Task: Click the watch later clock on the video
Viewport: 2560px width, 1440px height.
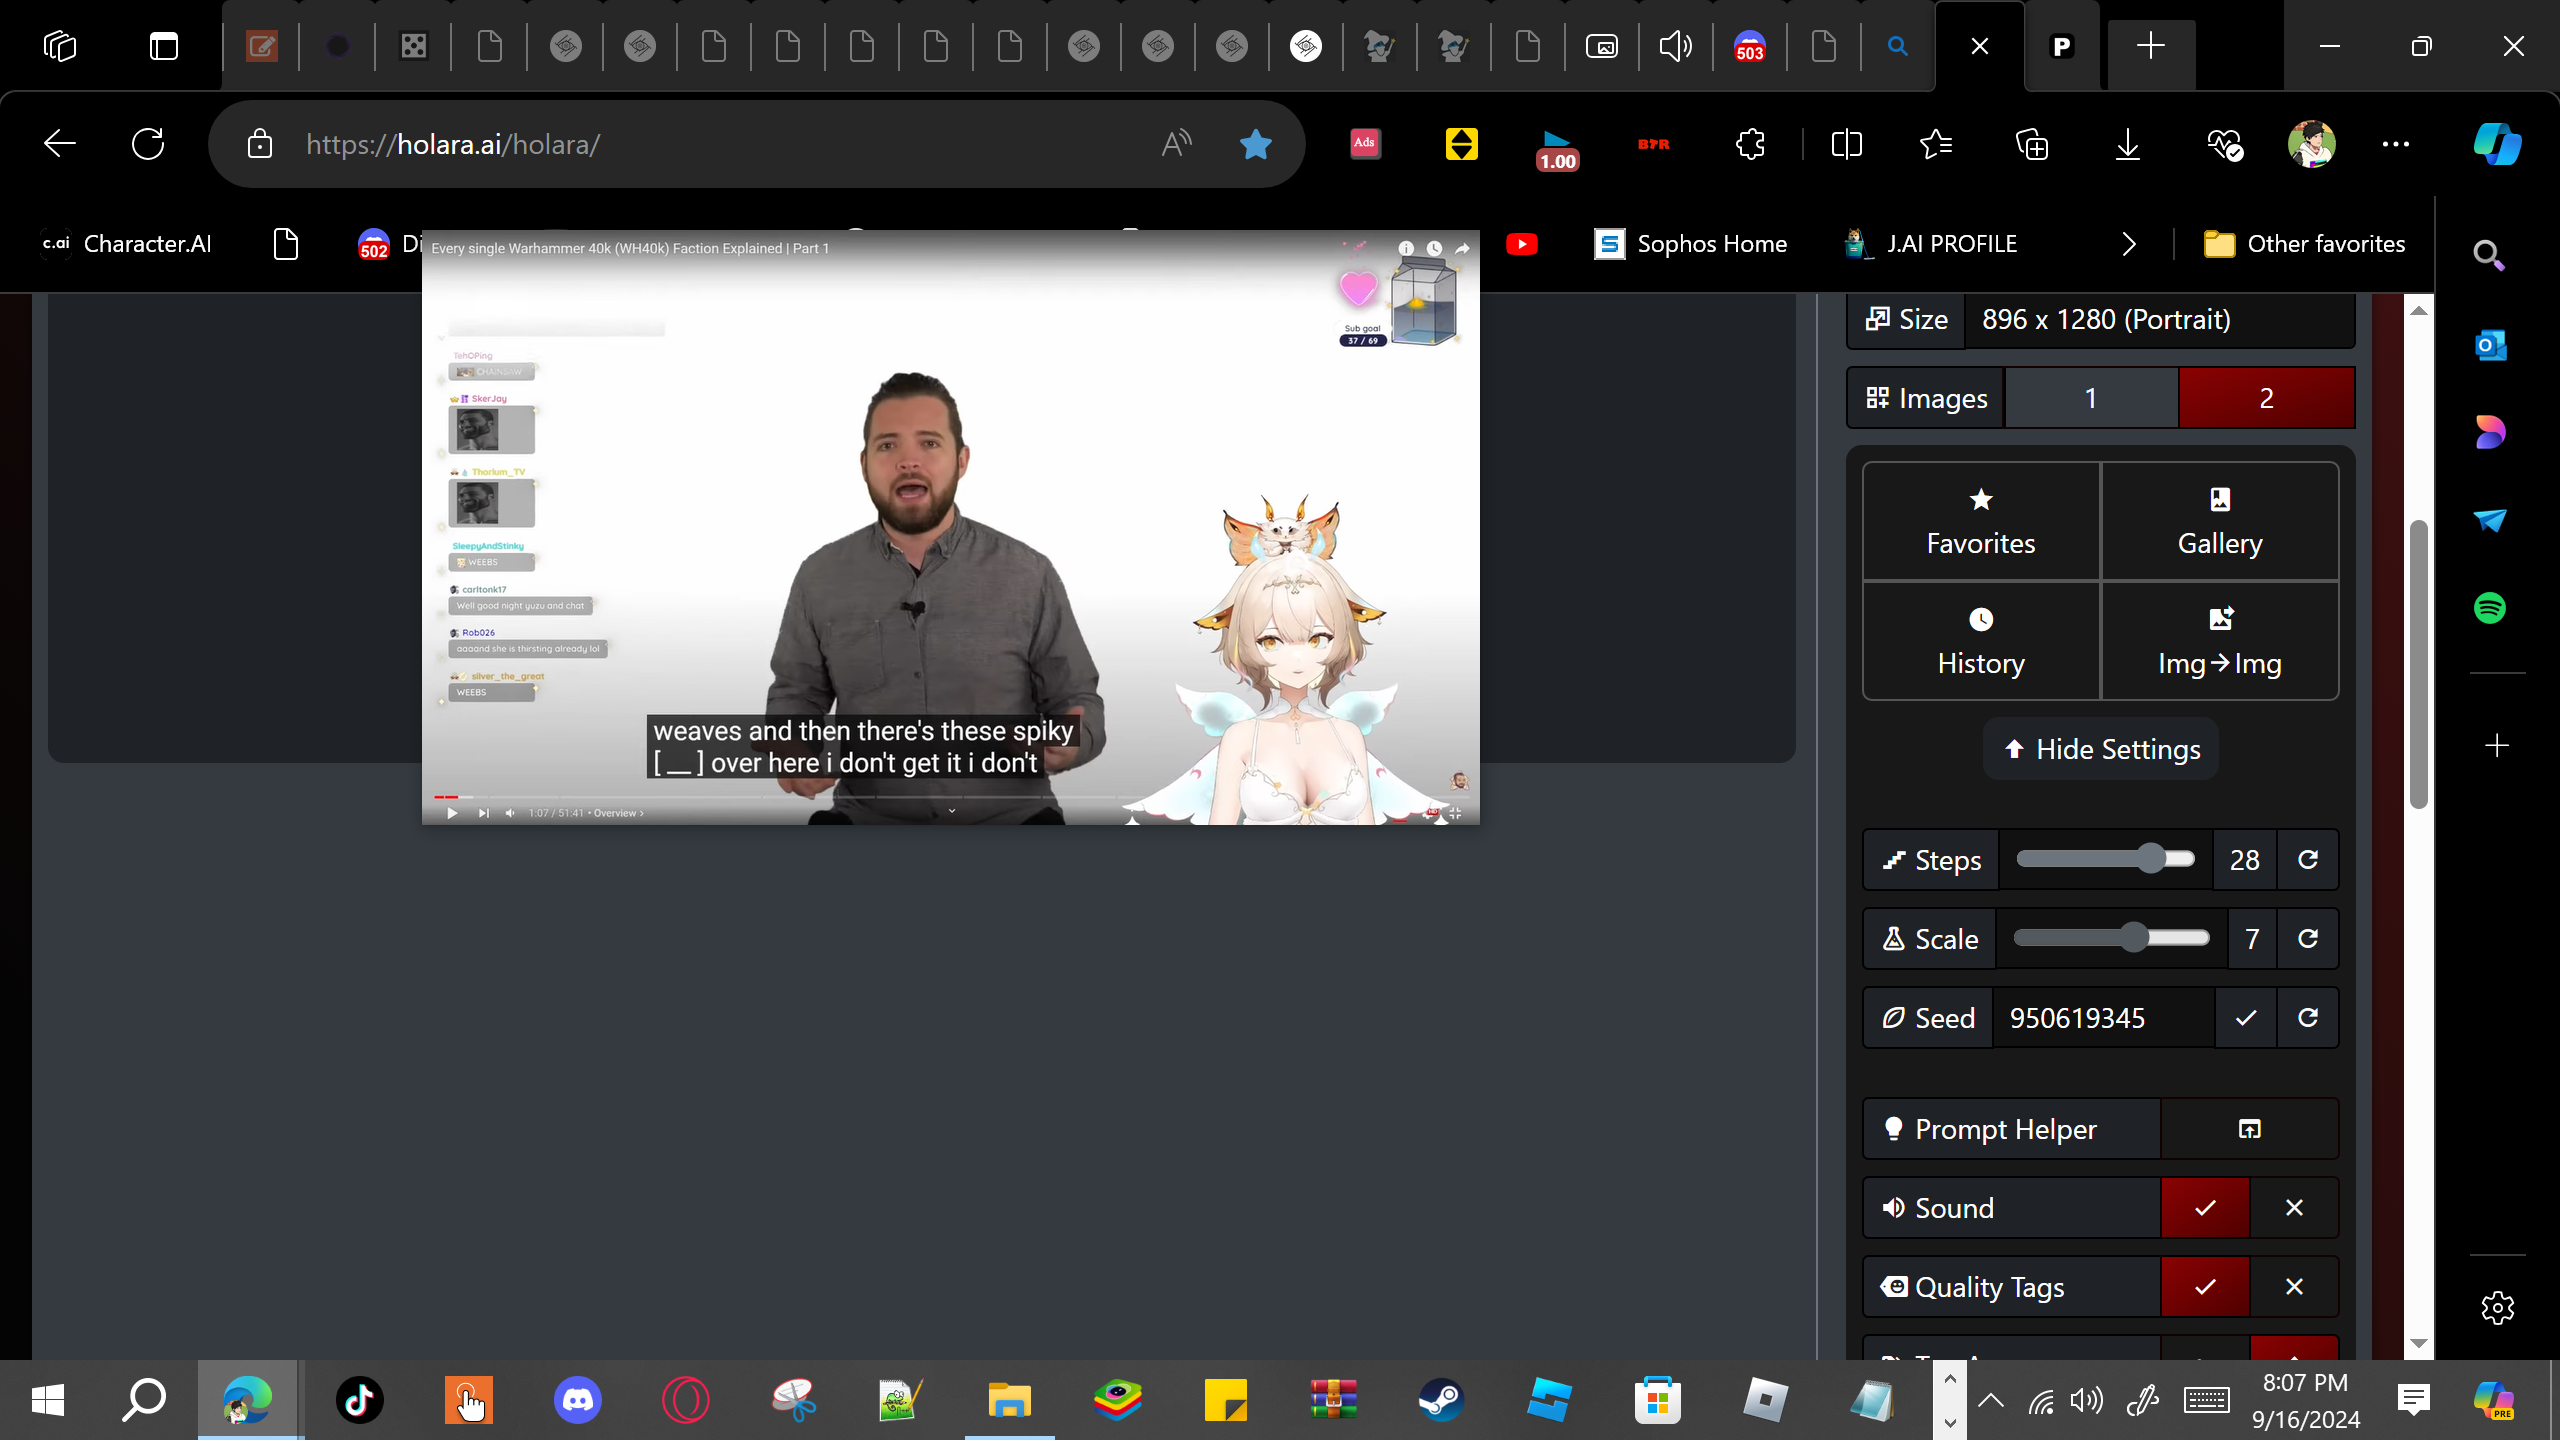Action: 1434,248
